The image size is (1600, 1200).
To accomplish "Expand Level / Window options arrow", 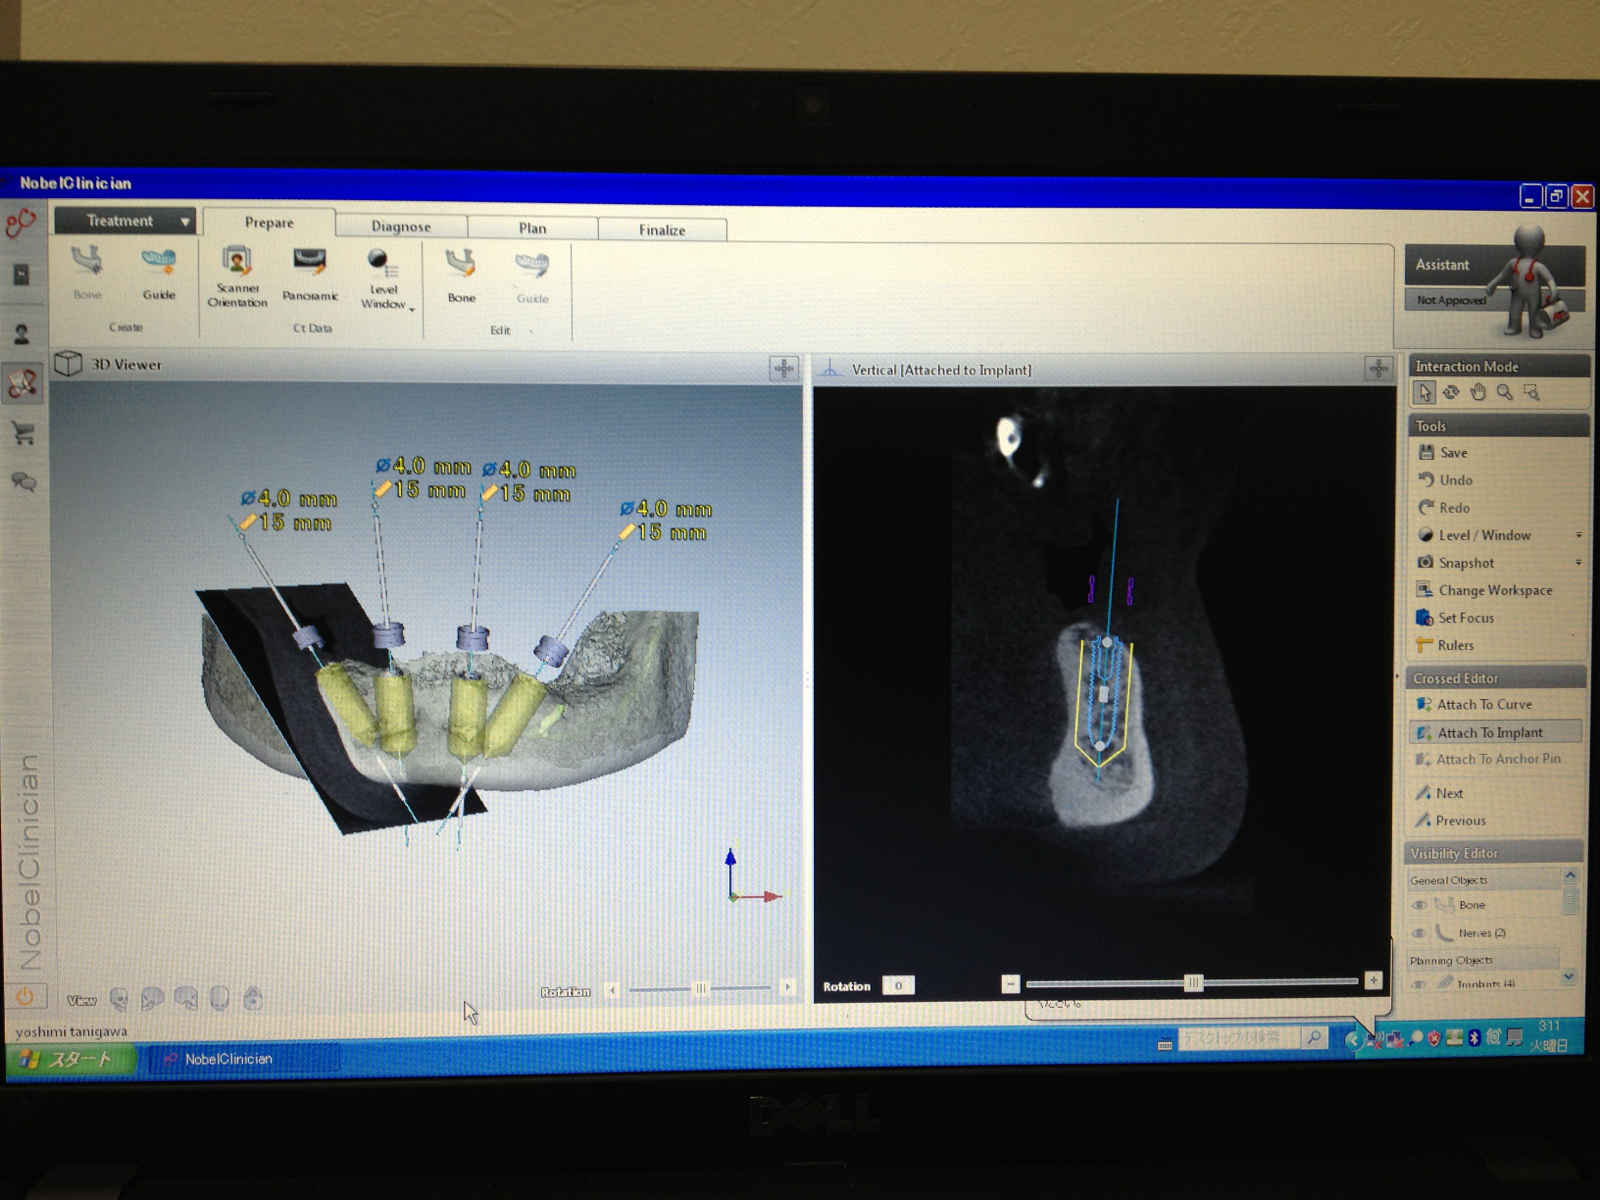I will point(1579,535).
